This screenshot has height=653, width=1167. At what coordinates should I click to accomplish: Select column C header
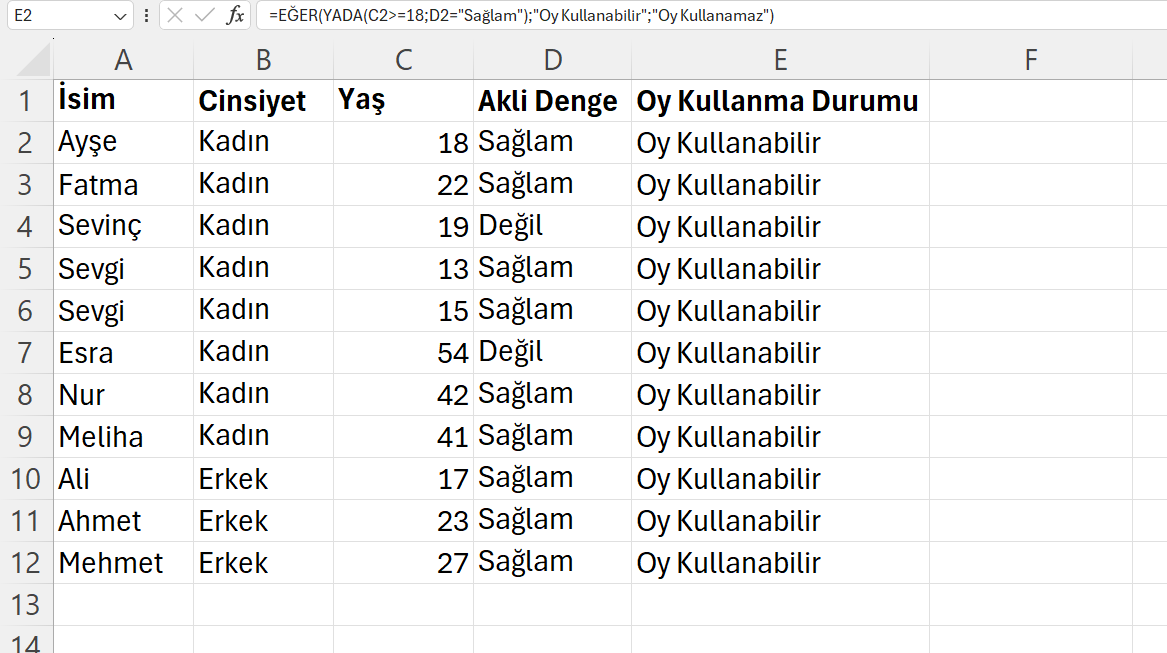[x=403, y=60]
